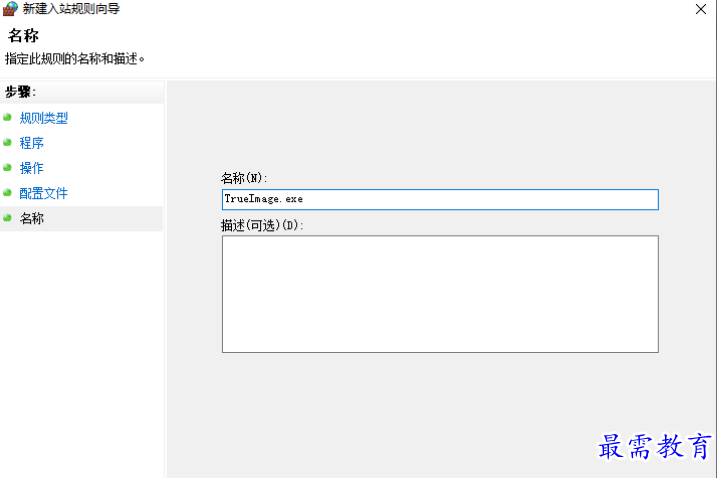
Task: Click the 名称(N): field label
Action: pyautogui.click(x=244, y=178)
